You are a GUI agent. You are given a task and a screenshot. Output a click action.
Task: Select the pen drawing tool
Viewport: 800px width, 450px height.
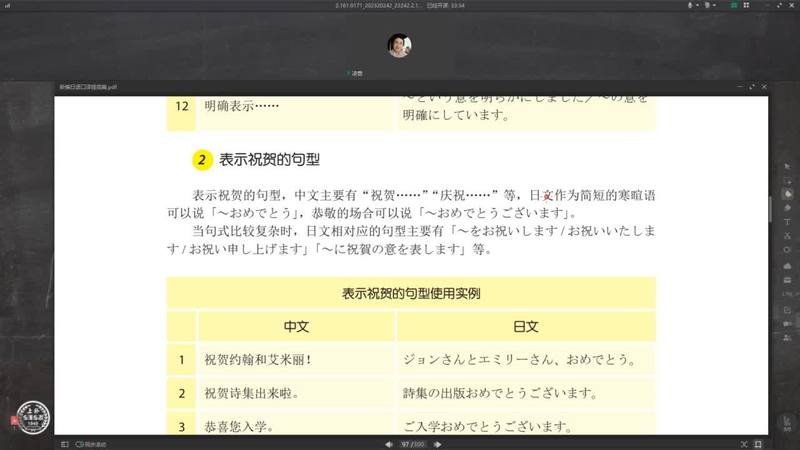(x=788, y=193)
